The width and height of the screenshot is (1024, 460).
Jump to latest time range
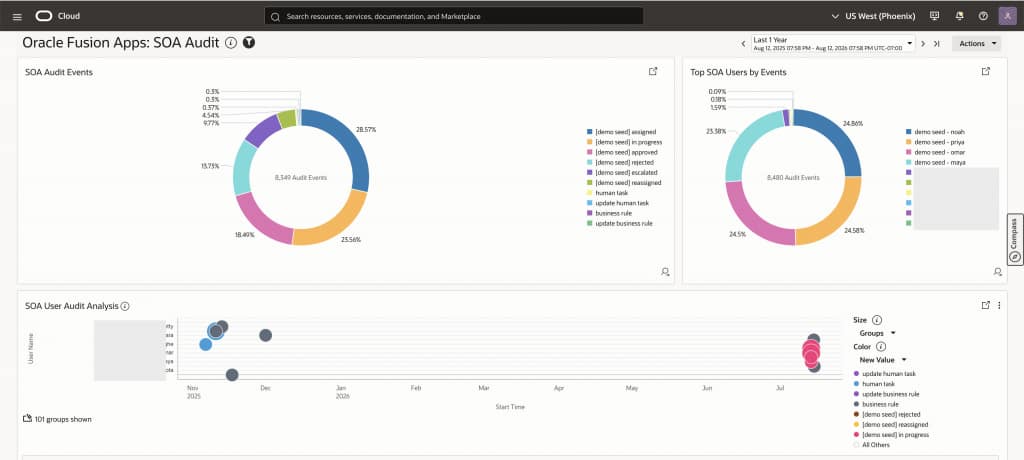coord(936,44)
